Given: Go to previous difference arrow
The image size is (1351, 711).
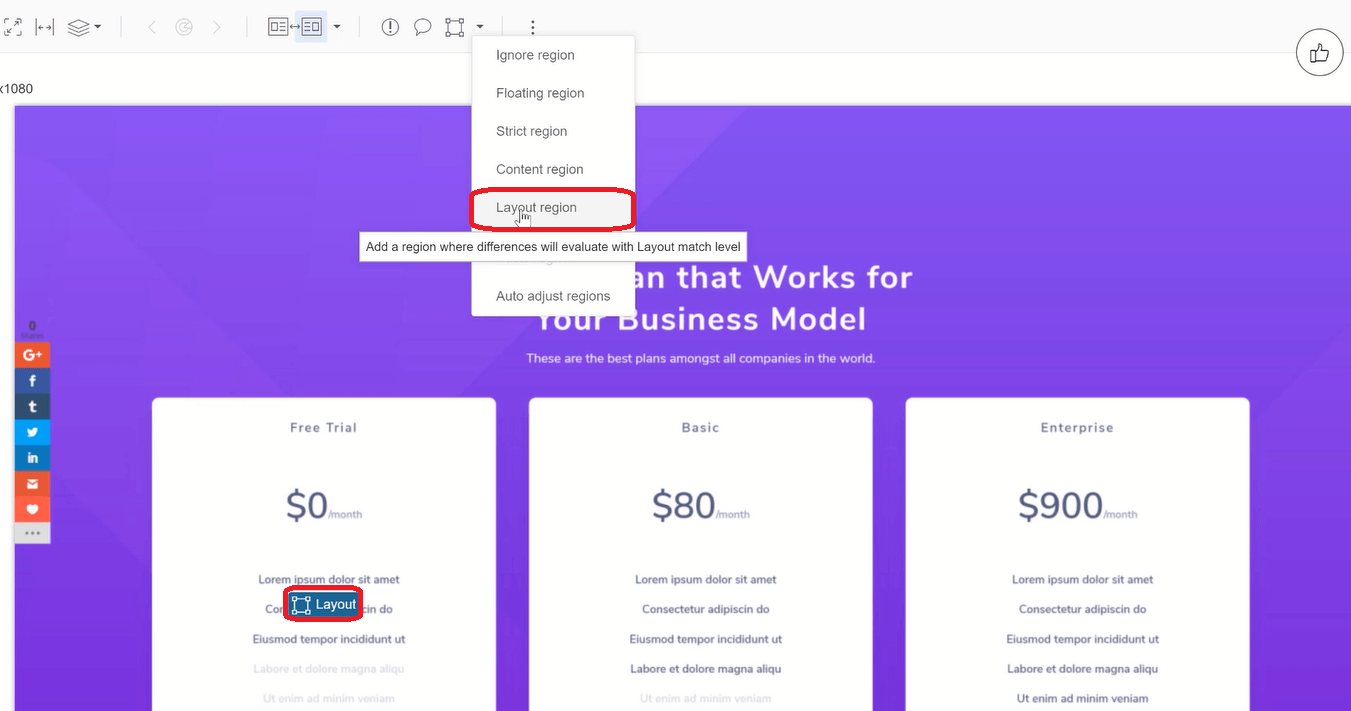Looking at the screenshot, I should point(152,27).
